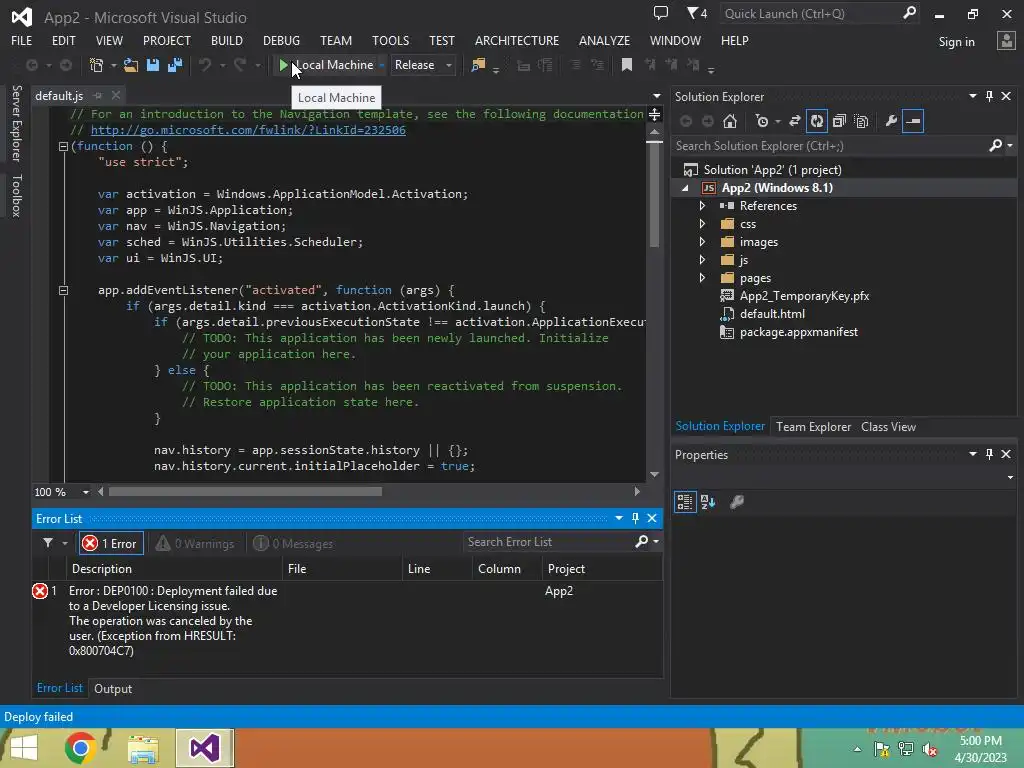Open the ARCHITECTURE menu
The width and height of the screenshot is (1024, 768).
[517, 40]
